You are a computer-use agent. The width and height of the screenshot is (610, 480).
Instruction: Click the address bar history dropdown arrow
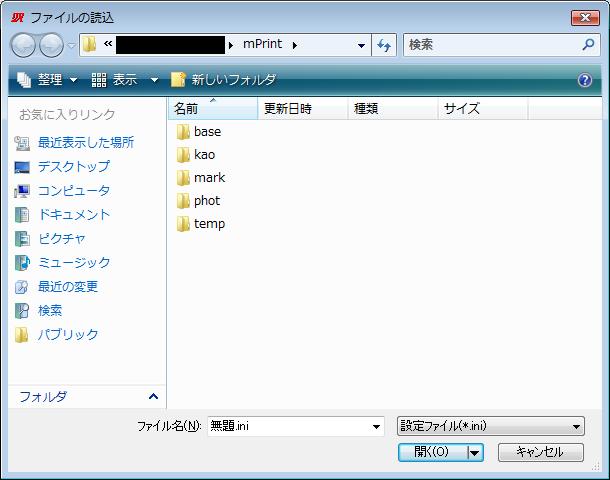pyautogui.click(x=361, y=45)
